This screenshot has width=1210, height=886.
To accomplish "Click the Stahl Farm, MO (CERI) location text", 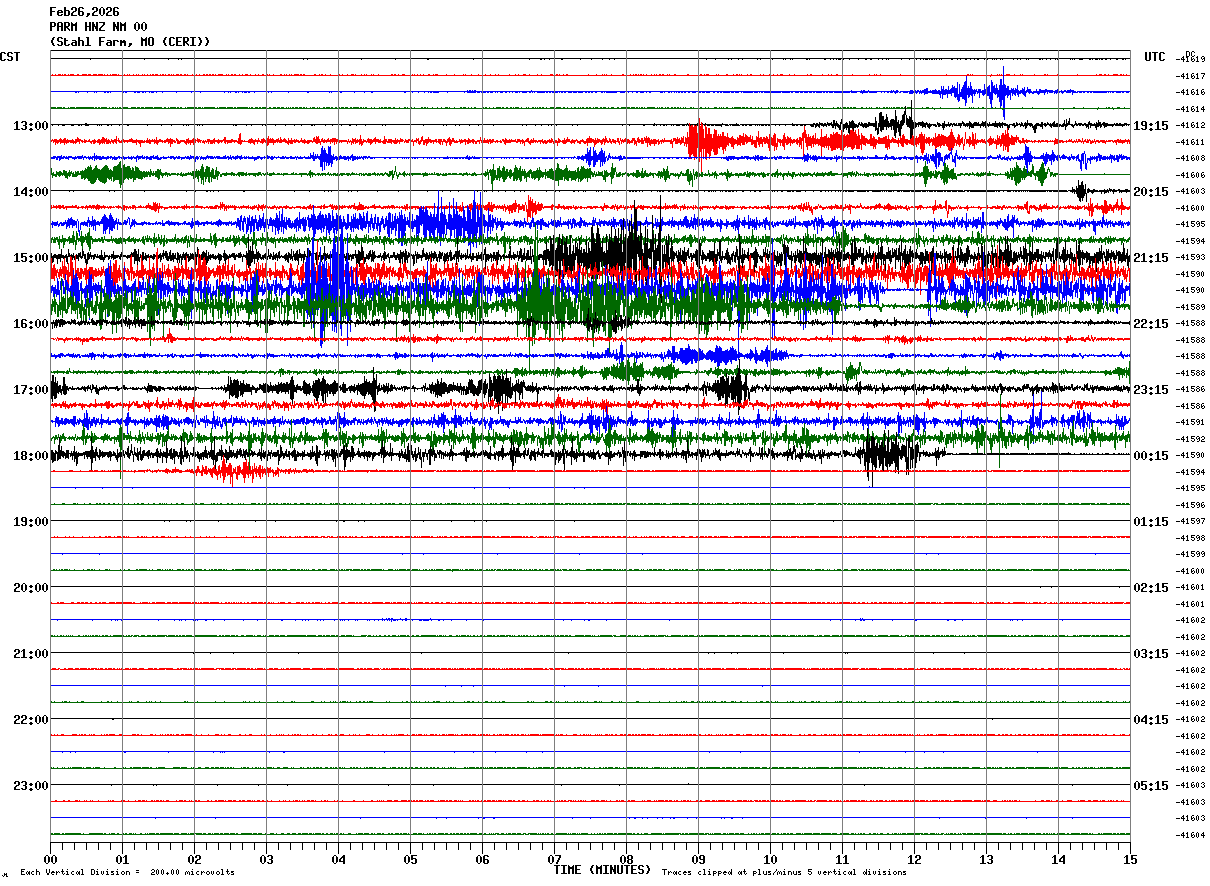I will point(130,42).
